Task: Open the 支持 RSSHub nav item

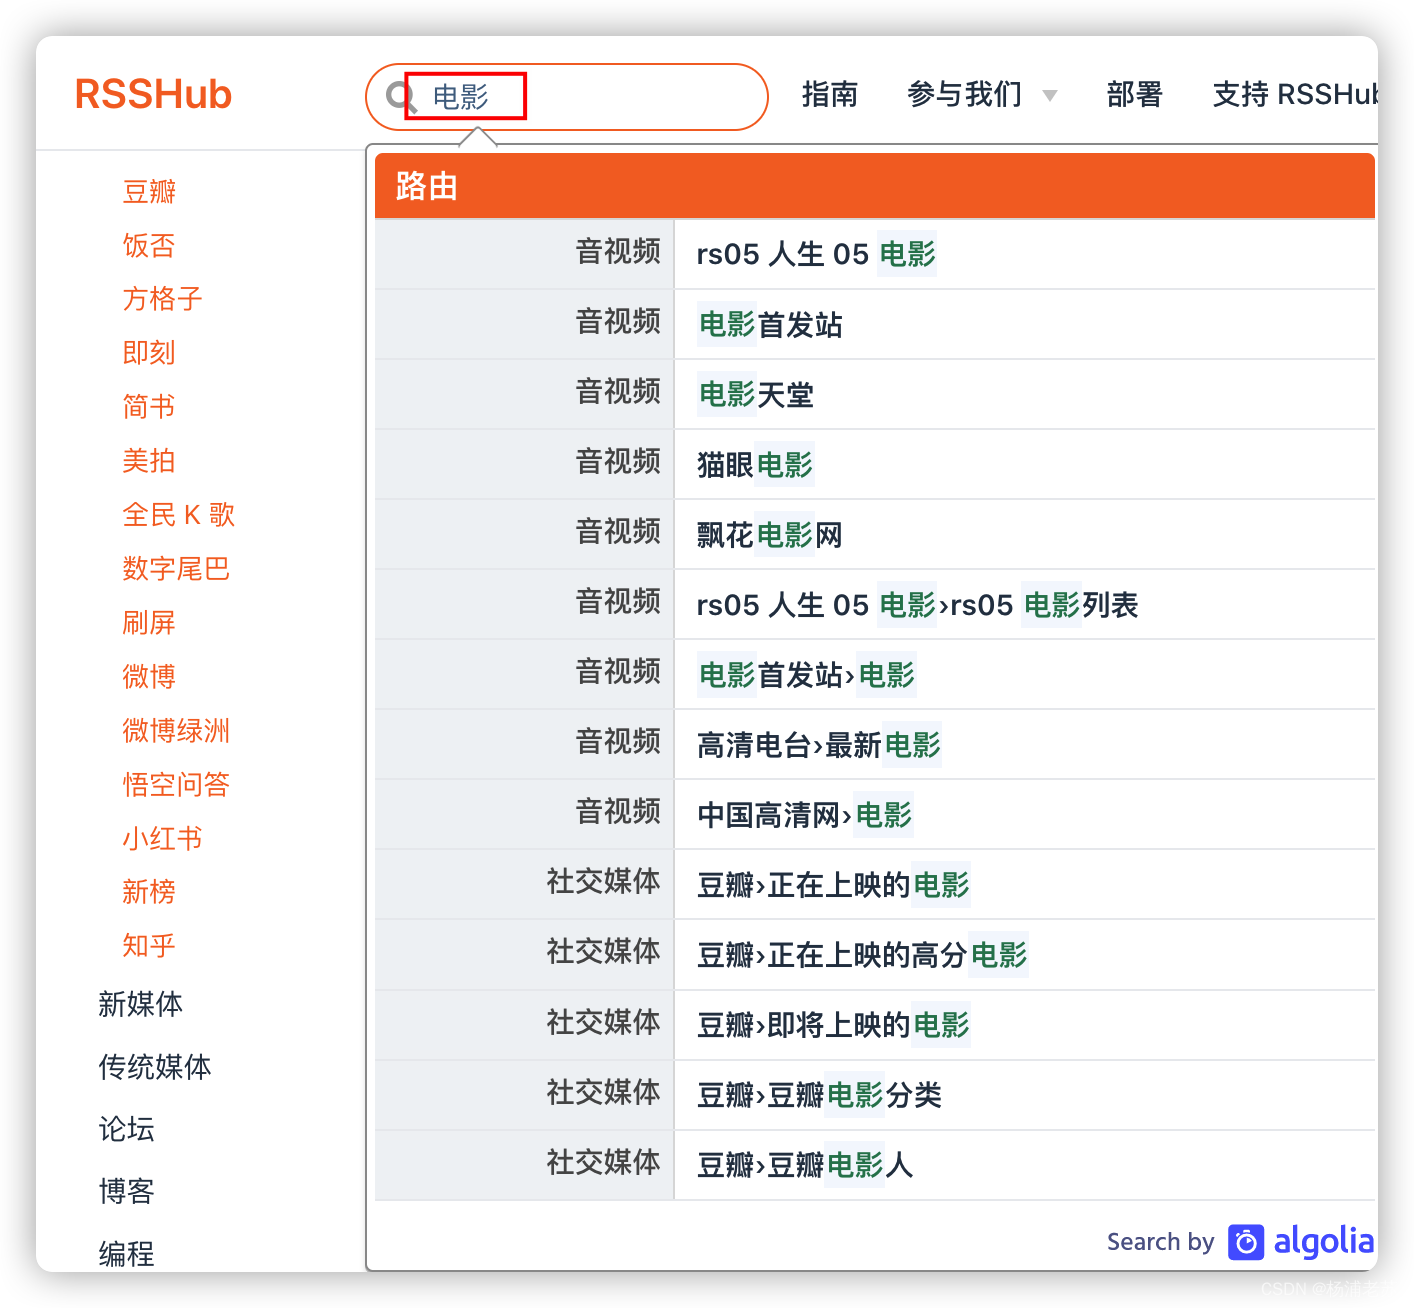Action: (1295, 94)
